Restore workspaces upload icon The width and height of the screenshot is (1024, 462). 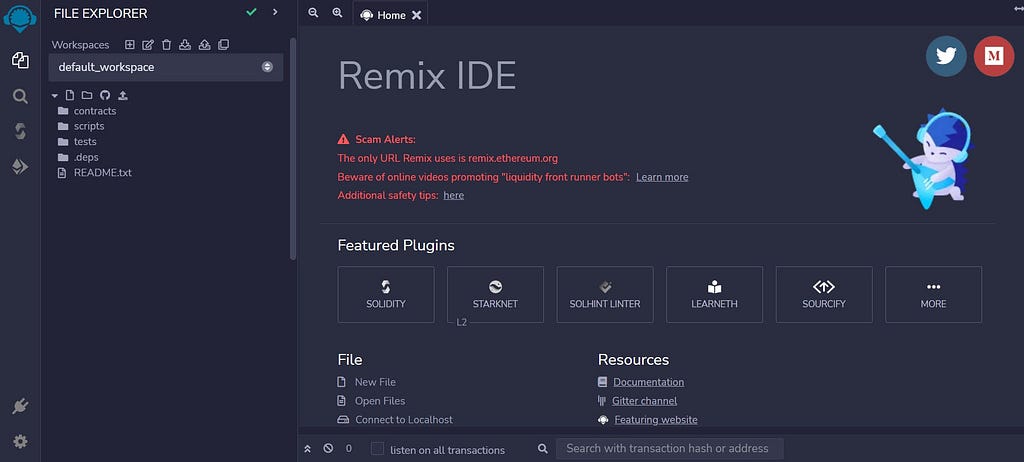tap(204, 44)
